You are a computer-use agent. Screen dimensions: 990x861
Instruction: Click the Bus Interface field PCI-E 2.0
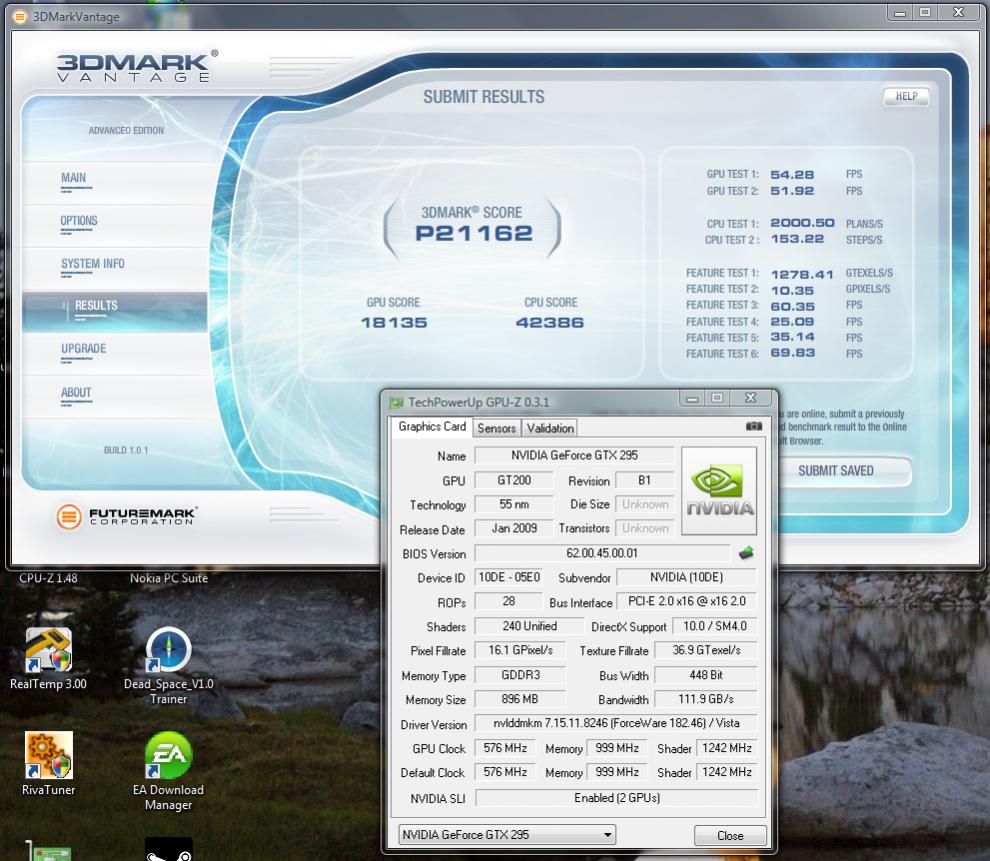pyautogui.click(x=686, y=602)
